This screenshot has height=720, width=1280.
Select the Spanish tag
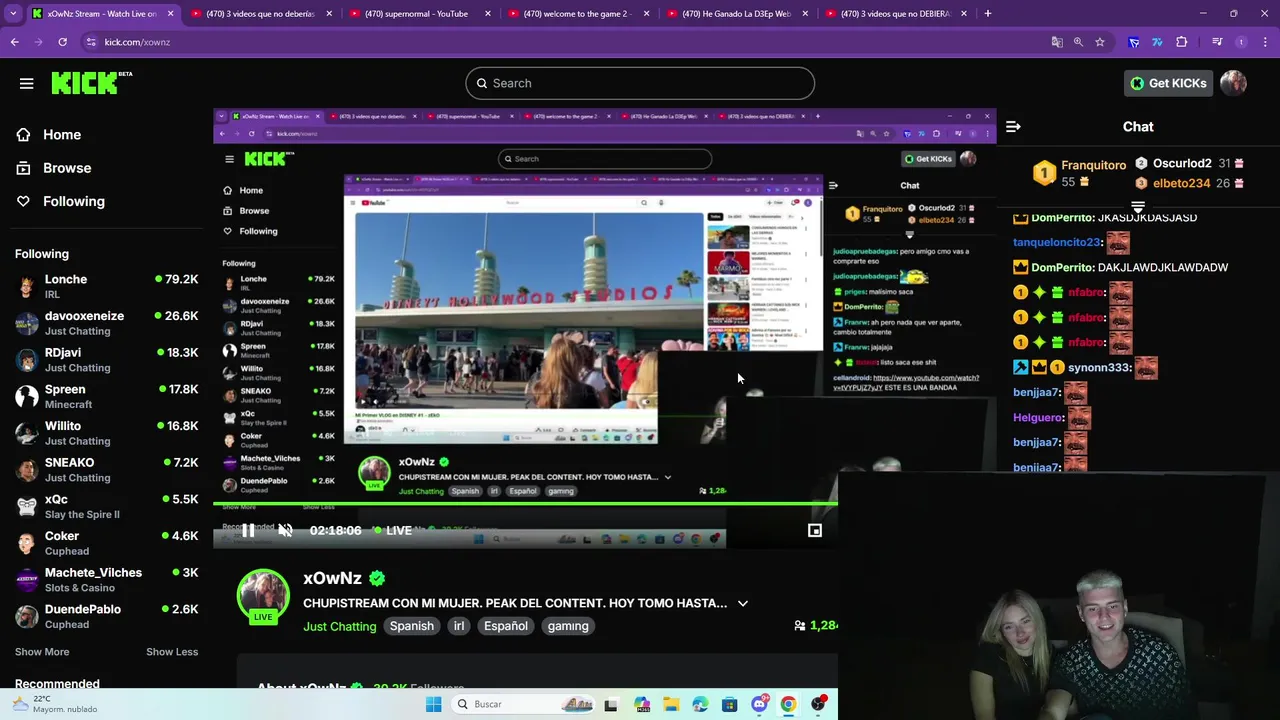tap(411, 626)
